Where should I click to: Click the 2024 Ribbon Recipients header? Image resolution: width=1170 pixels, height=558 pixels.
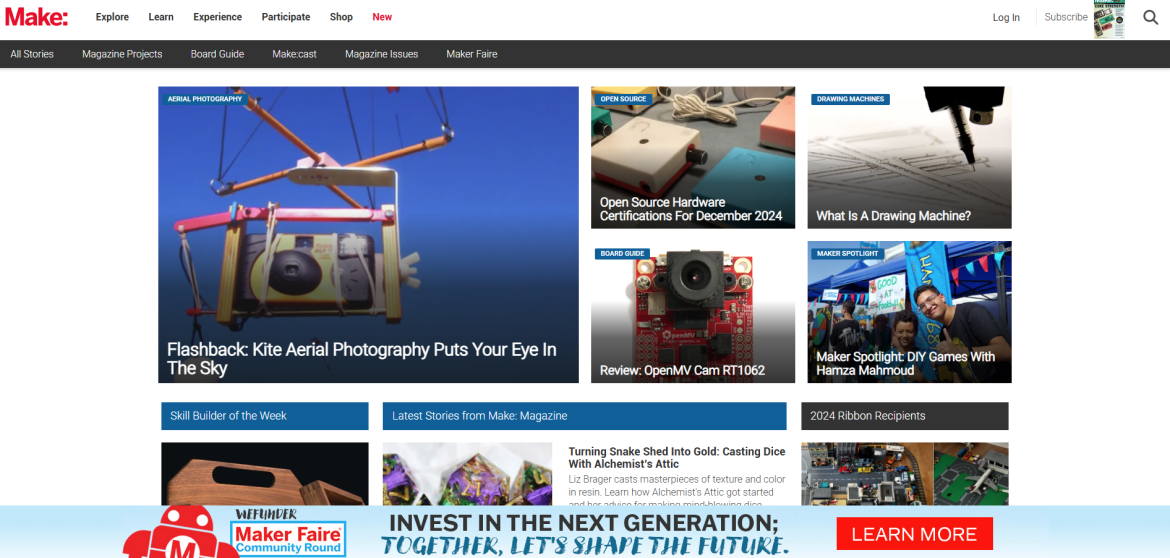904,416
